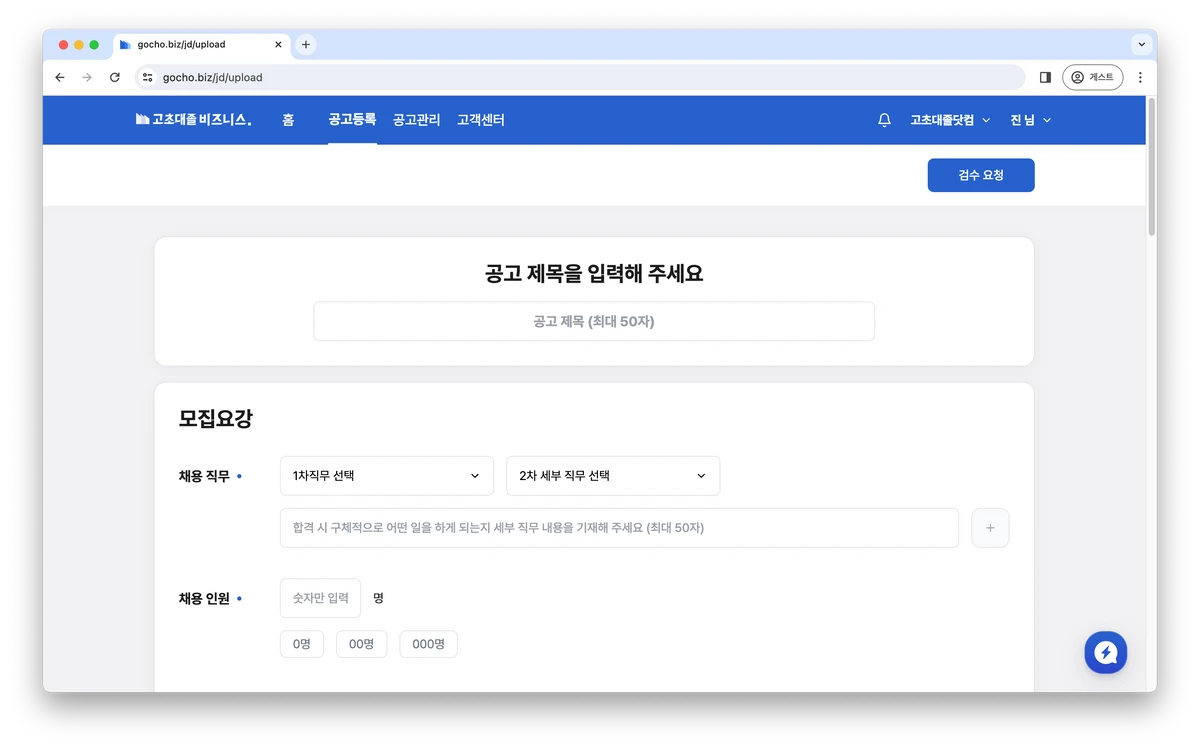Click the 공고 제목을 입력해 주세요 heading
The image size is (1200, 749).
(594, 273)
